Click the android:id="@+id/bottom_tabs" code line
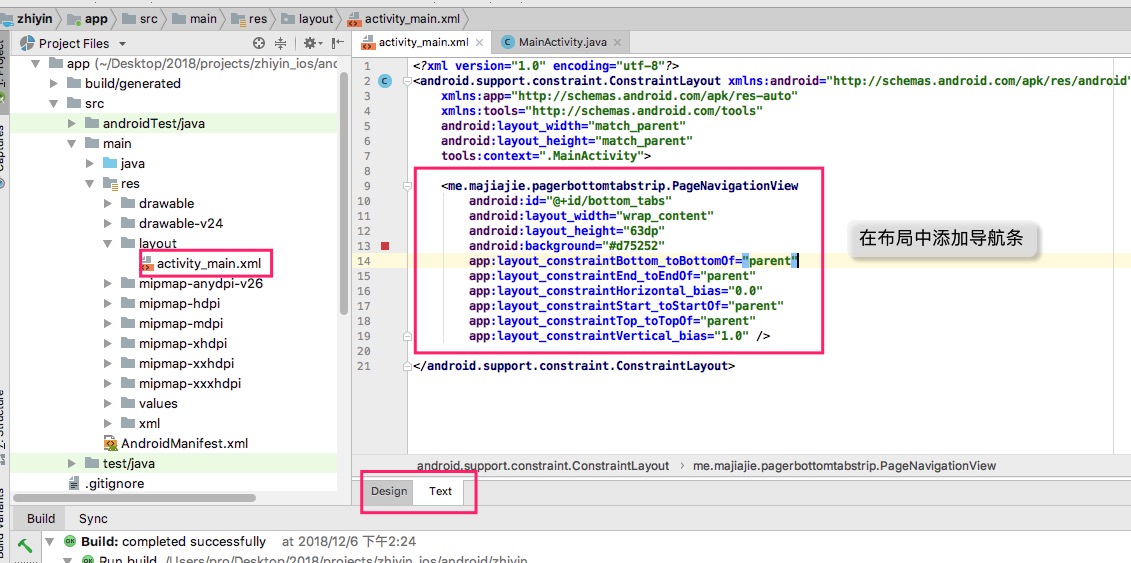Screen dimensions: 1131x563 (x=570, y=200)
